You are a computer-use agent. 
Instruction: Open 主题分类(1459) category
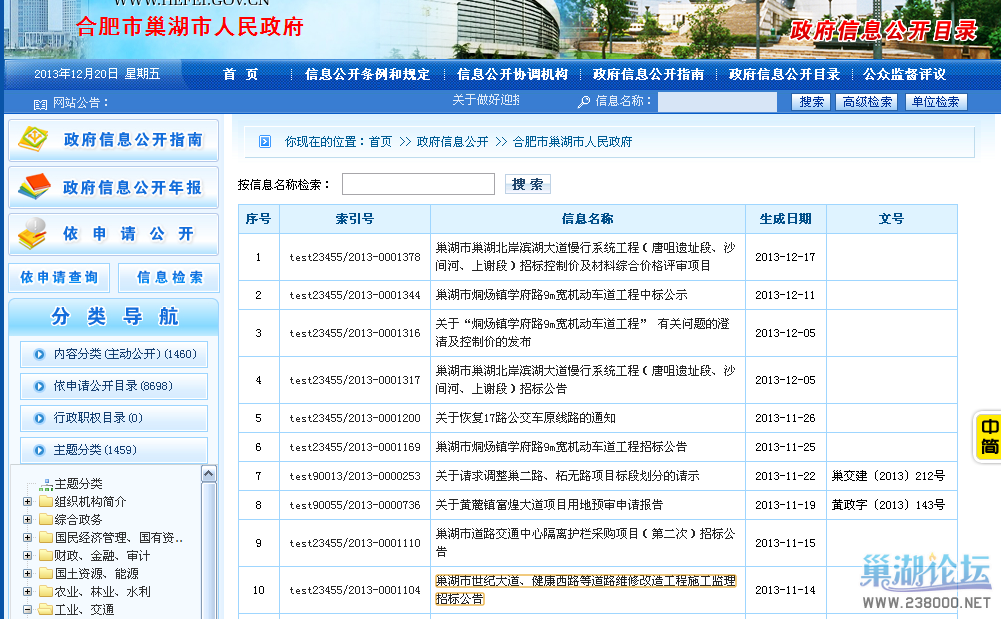tap(114, 450)
